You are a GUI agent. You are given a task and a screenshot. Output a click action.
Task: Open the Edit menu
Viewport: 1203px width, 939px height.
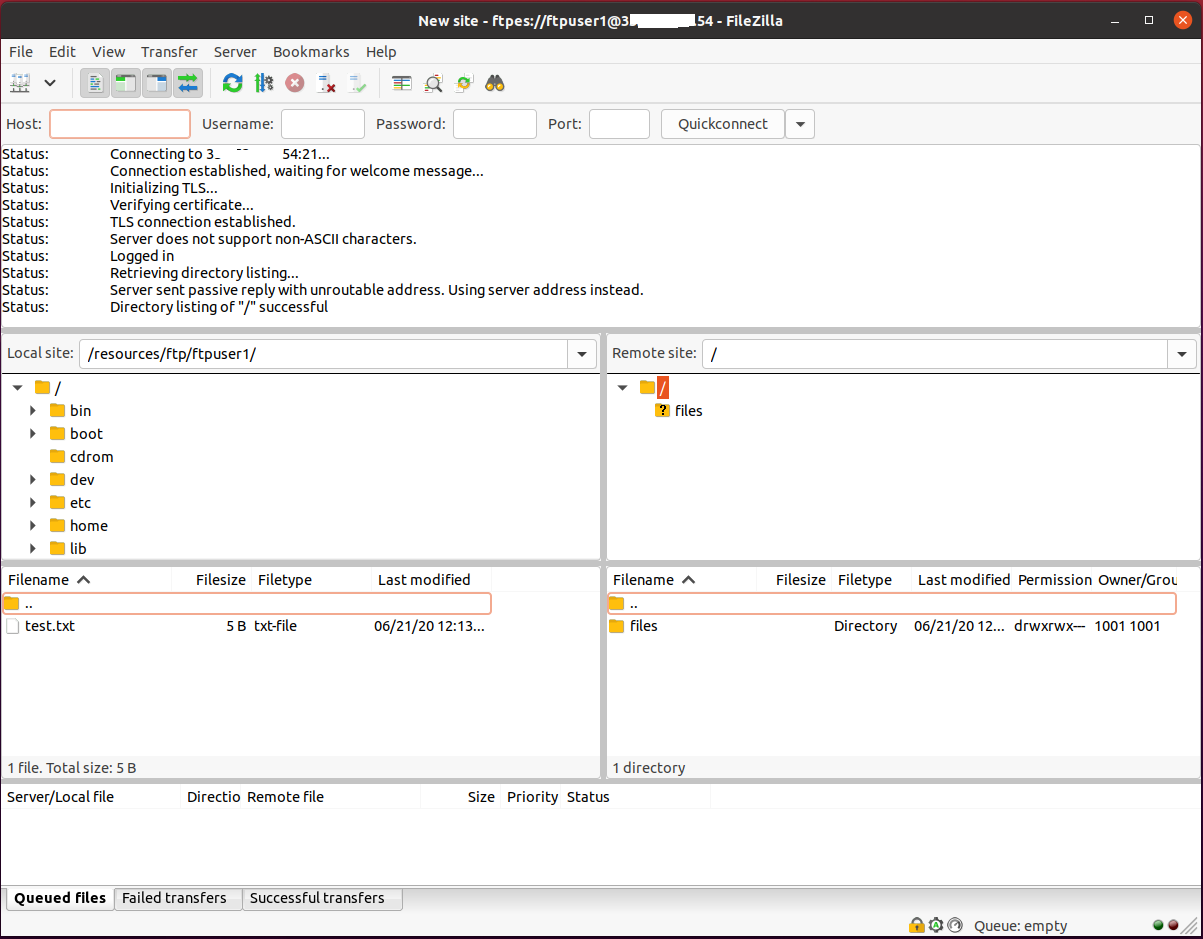point(62,52)
